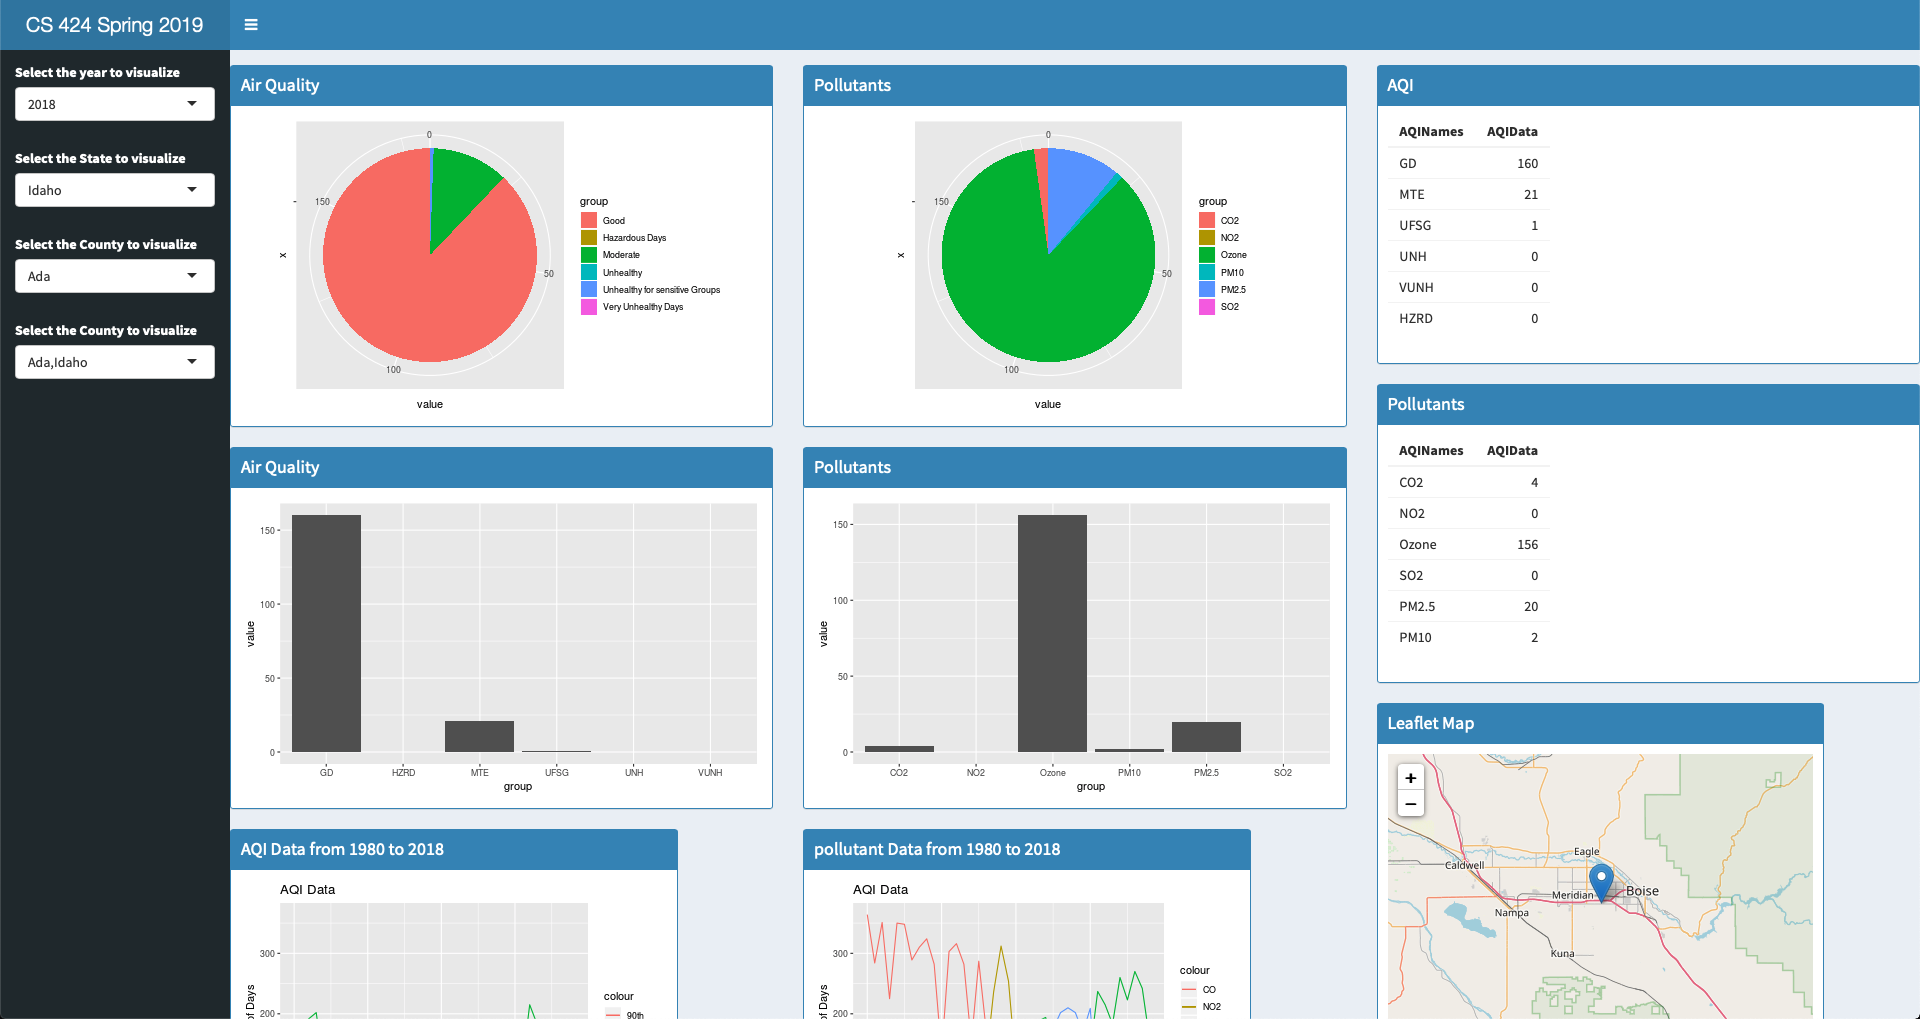1920x1019 pixels.
Task: Click the AQINames header in the AQI table
Action: click(x=1430, y=132)
